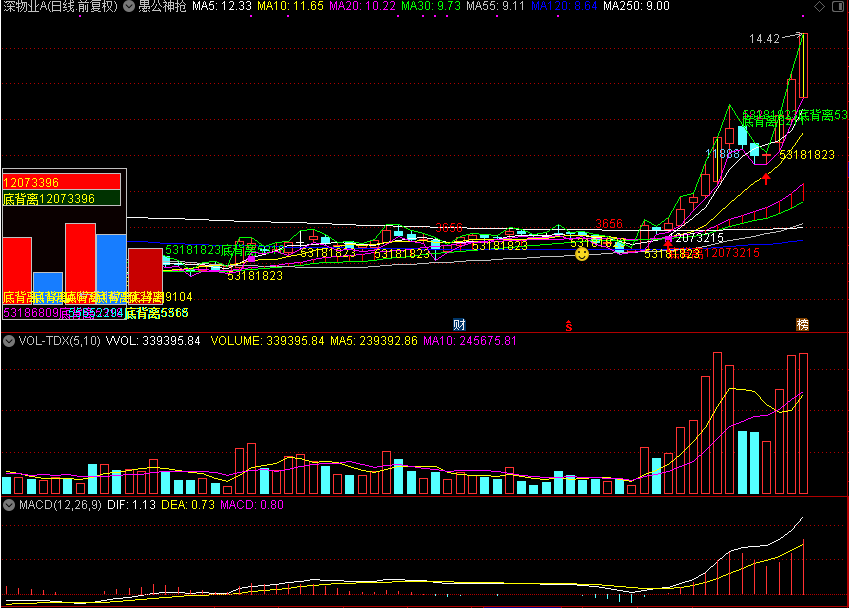Click the red bar labeled 12073396
Screen dimensions: 849x608
click(x=61, y=182)
